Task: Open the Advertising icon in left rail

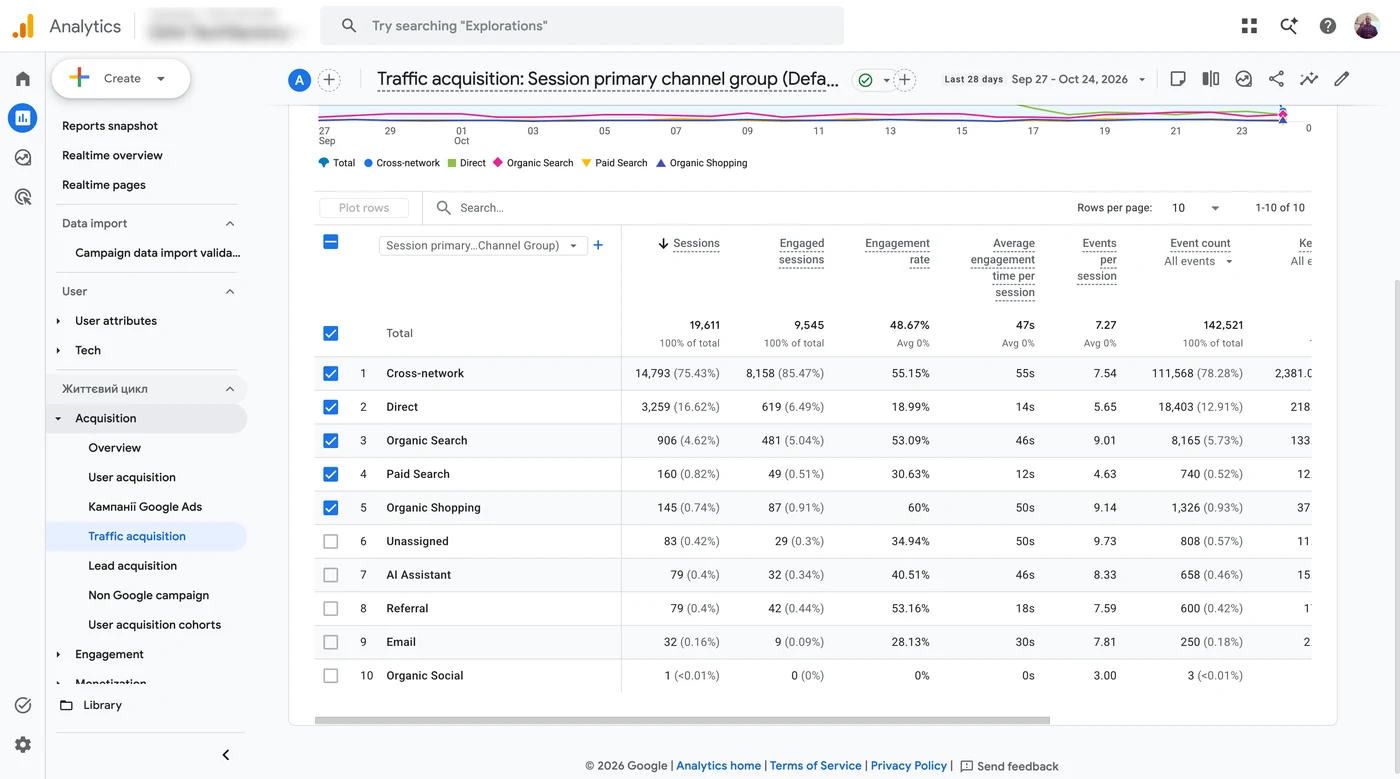Action: coord(23,196)
